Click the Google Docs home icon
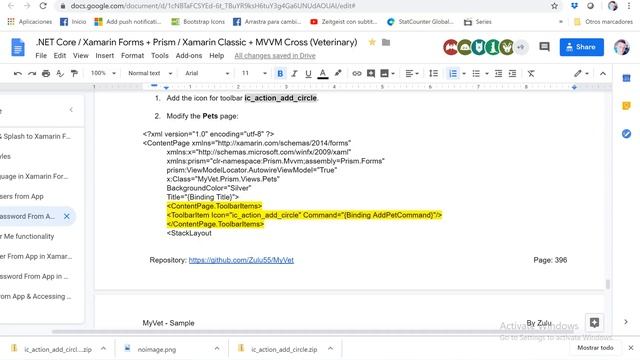This screenshot has width=640, height=360. (x=18, y=47)
